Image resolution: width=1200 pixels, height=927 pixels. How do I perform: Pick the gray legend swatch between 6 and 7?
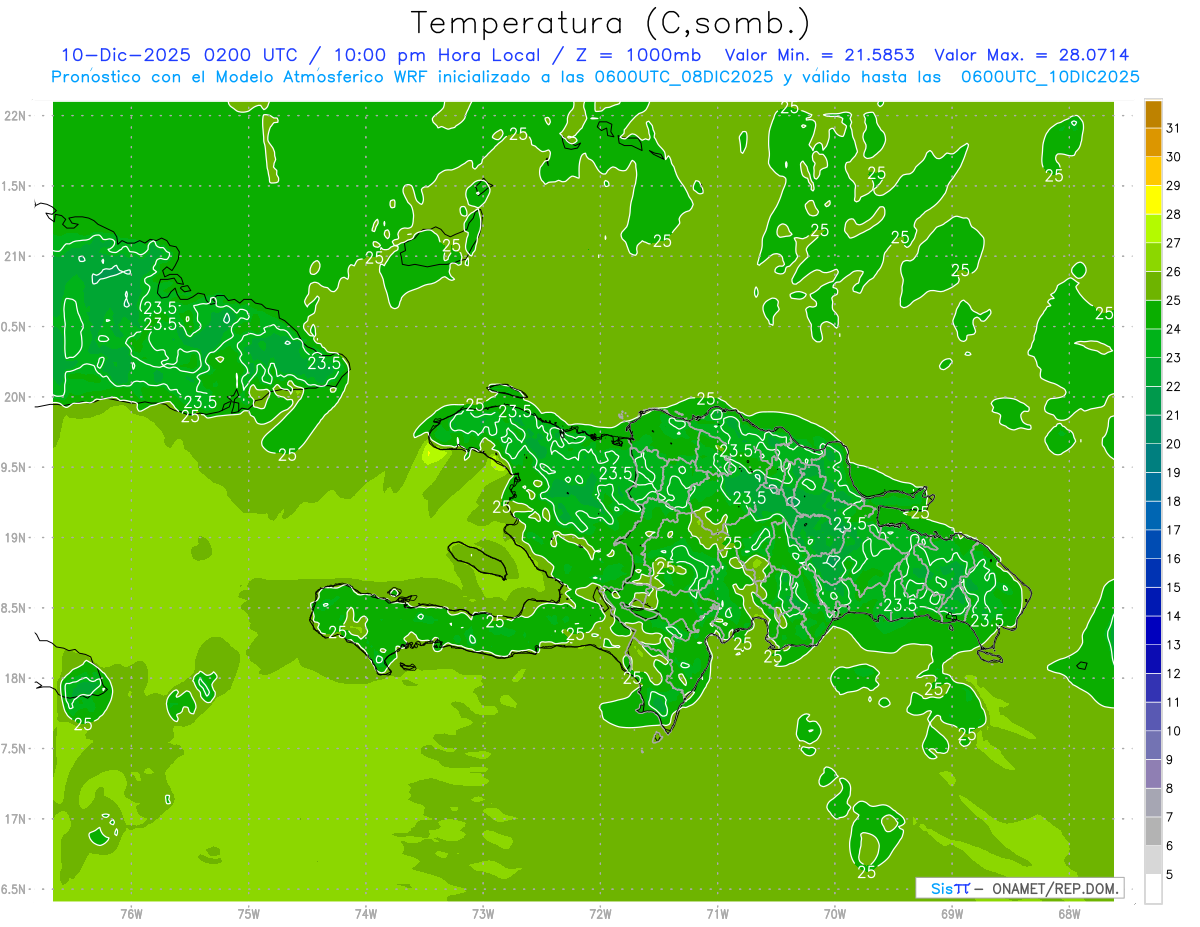pyautogui.click(x=1153, y=832)
